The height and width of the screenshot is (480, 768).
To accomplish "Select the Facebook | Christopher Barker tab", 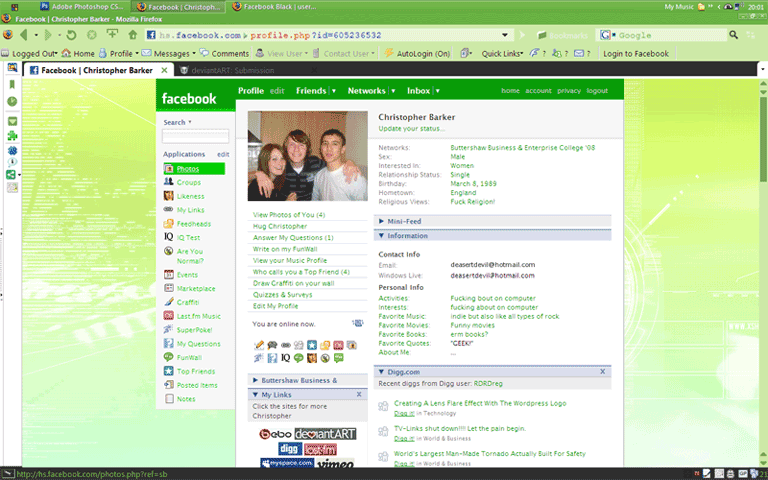I will pyautogui.click(x=97, y=70).
